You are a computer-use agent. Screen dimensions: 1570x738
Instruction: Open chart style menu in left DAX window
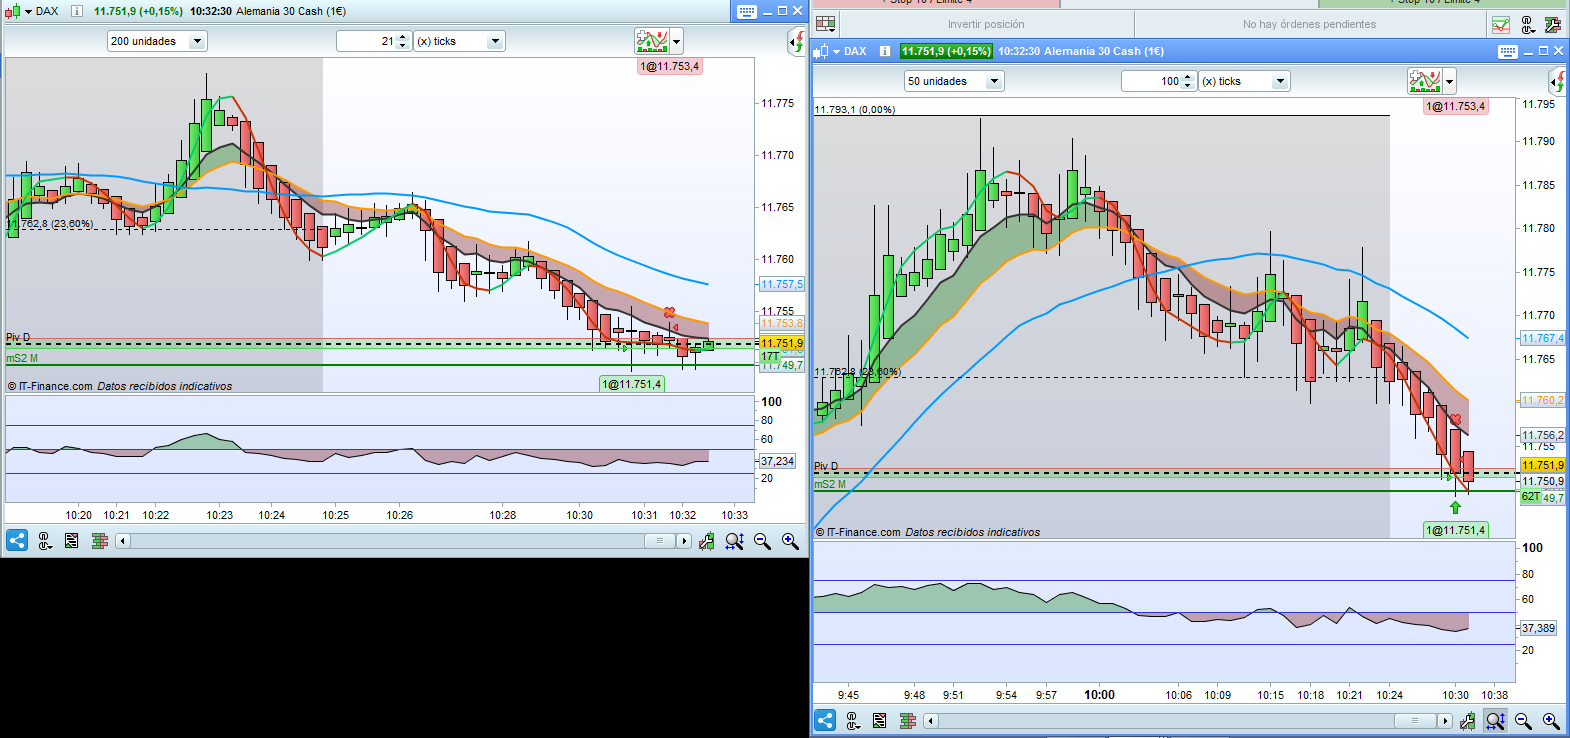pyautogui.click(x=17, y=11)
